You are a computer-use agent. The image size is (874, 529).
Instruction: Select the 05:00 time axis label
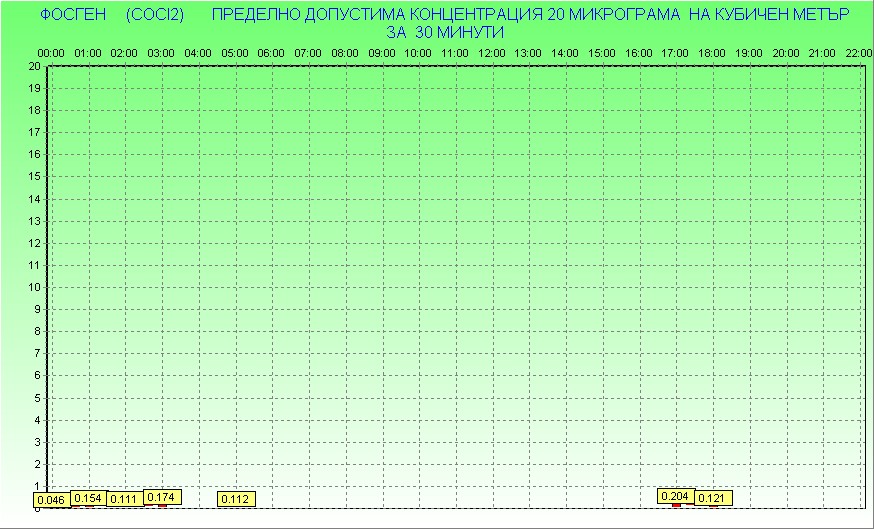tap(235, 53)
